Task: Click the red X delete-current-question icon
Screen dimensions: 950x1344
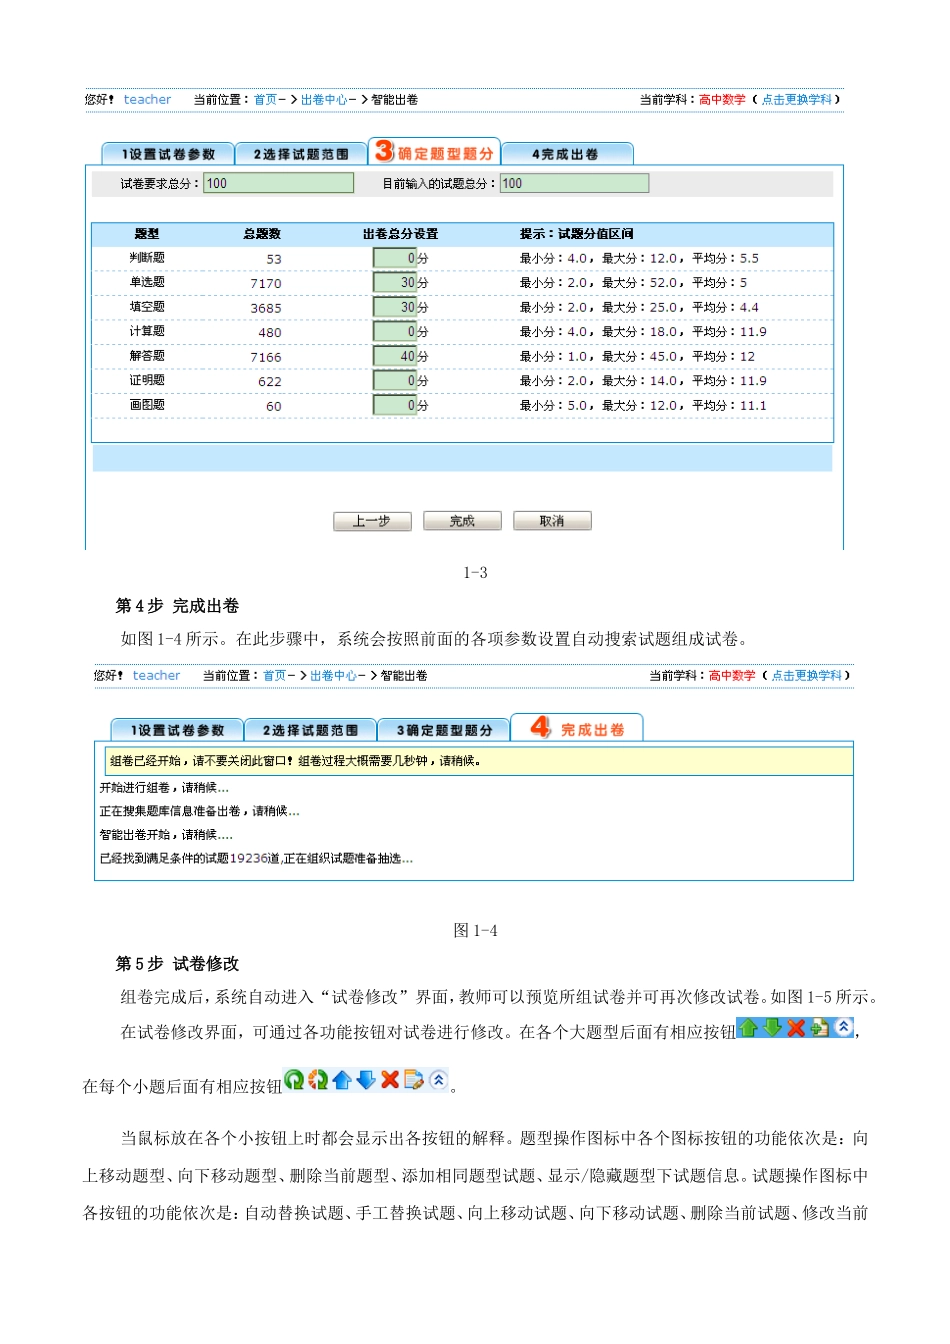Action: [x=390, y=1079]
